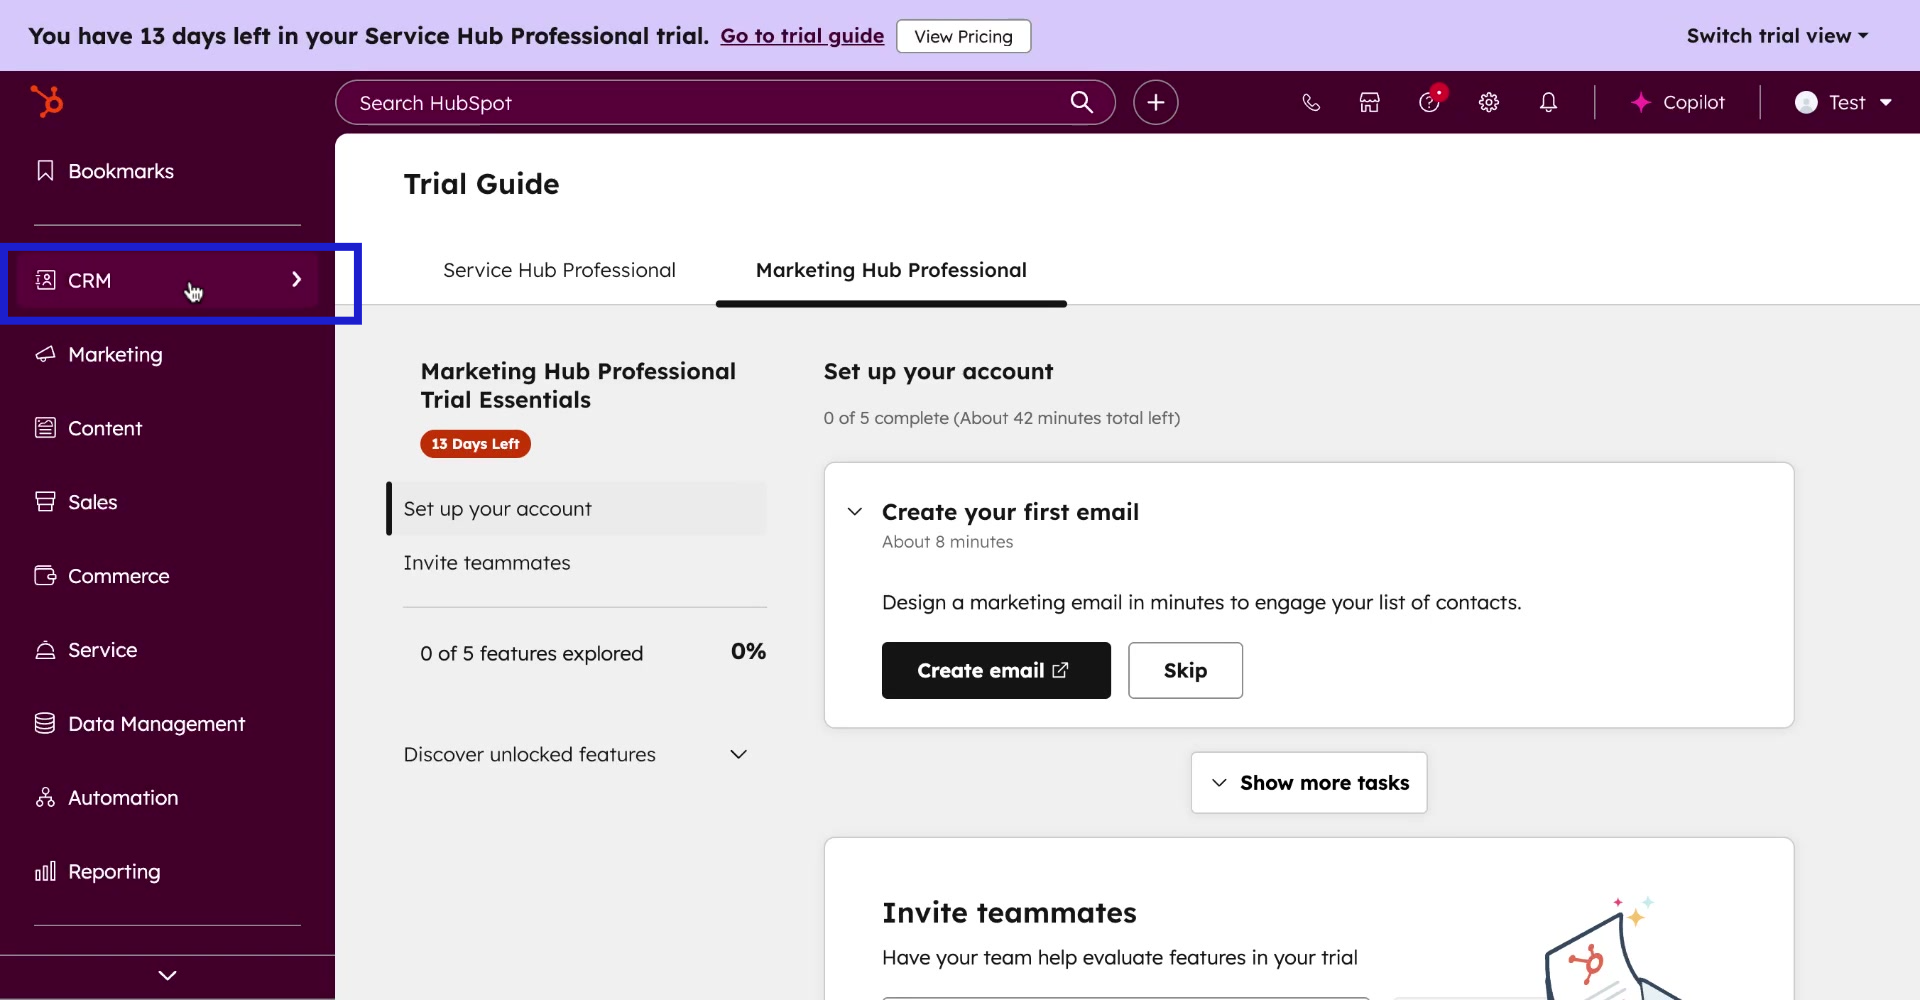Open the Test account menu
This screenshot has width=1920, height=1000.
(1843, 102)
